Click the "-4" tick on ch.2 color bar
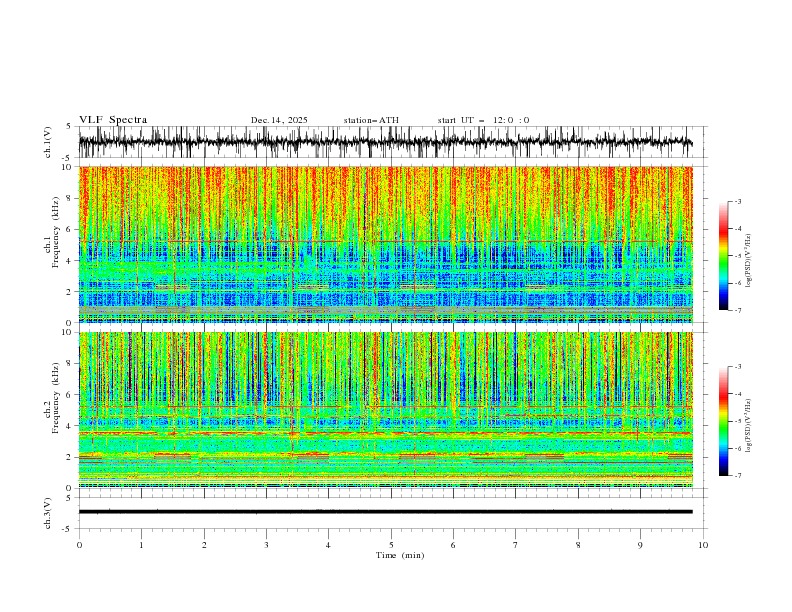This screenshot has width=792, height=612. [738, 394]
